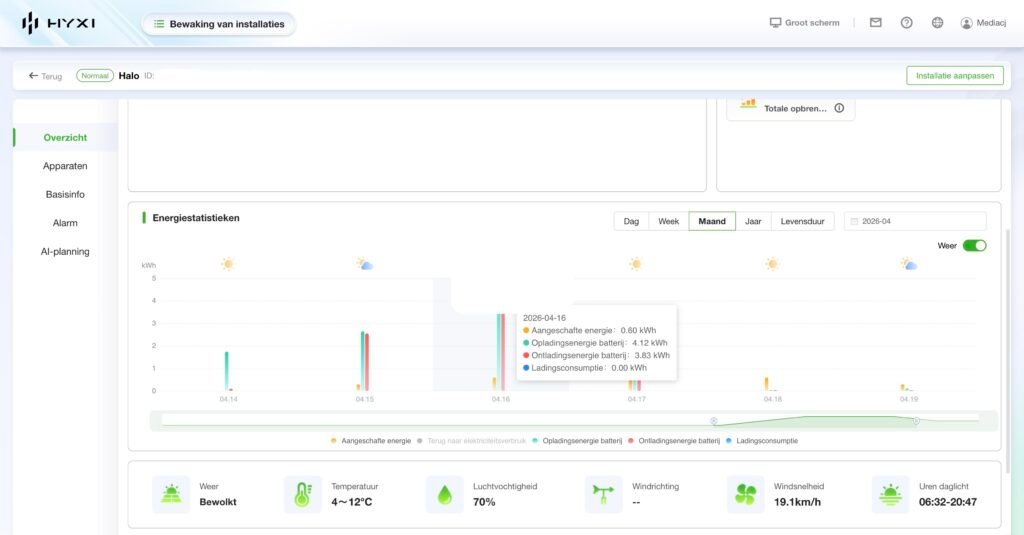1024x535 pixels.
Task: Open the mail envelope icon
Action: tap(875, 23)
